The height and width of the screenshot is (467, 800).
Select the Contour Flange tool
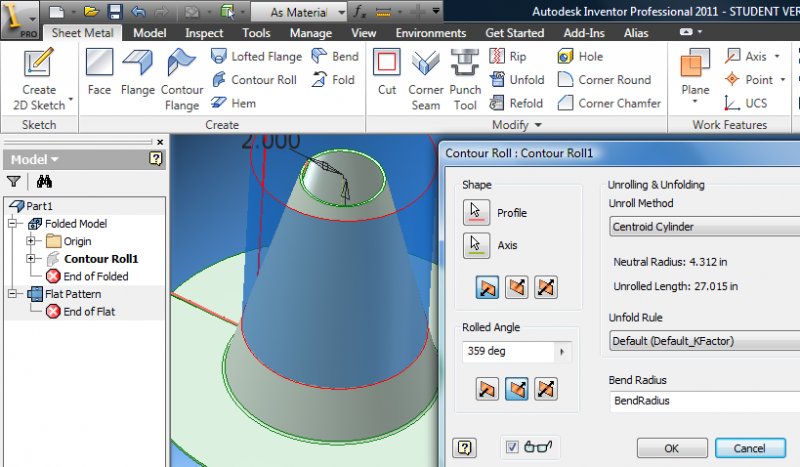pos(182,79)
